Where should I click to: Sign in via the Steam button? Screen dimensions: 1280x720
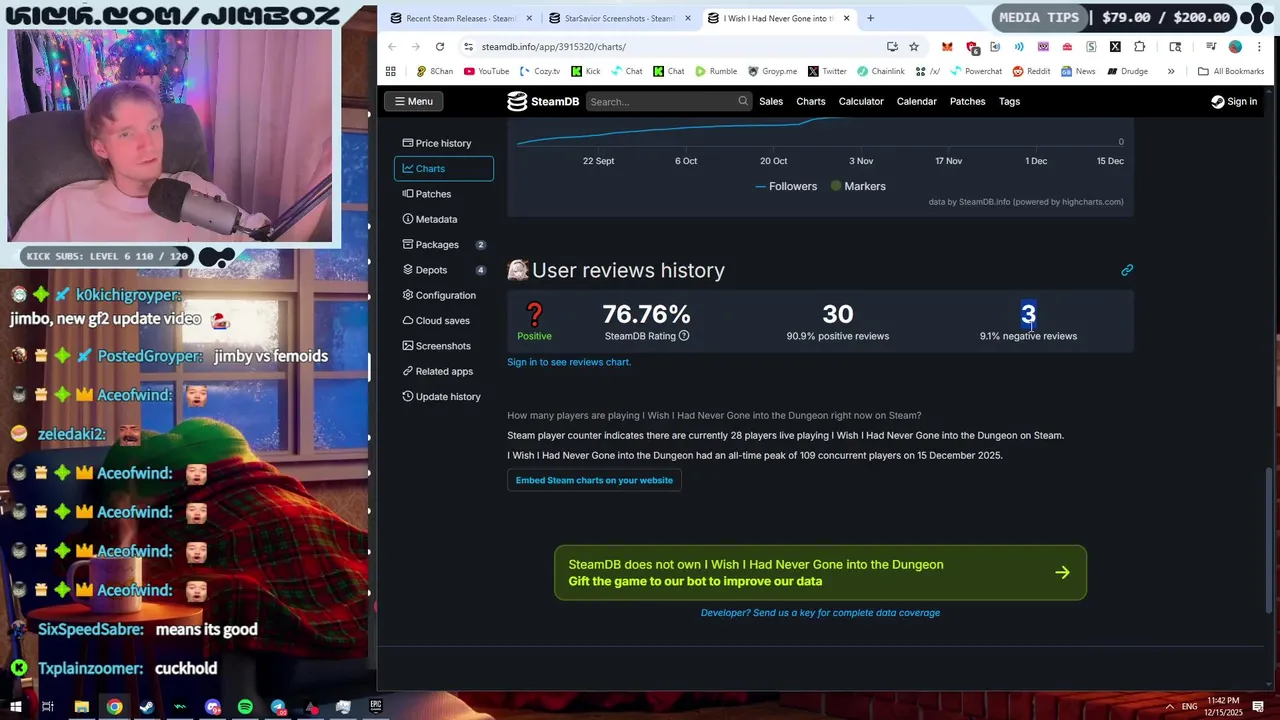[x=1234, y=101]
